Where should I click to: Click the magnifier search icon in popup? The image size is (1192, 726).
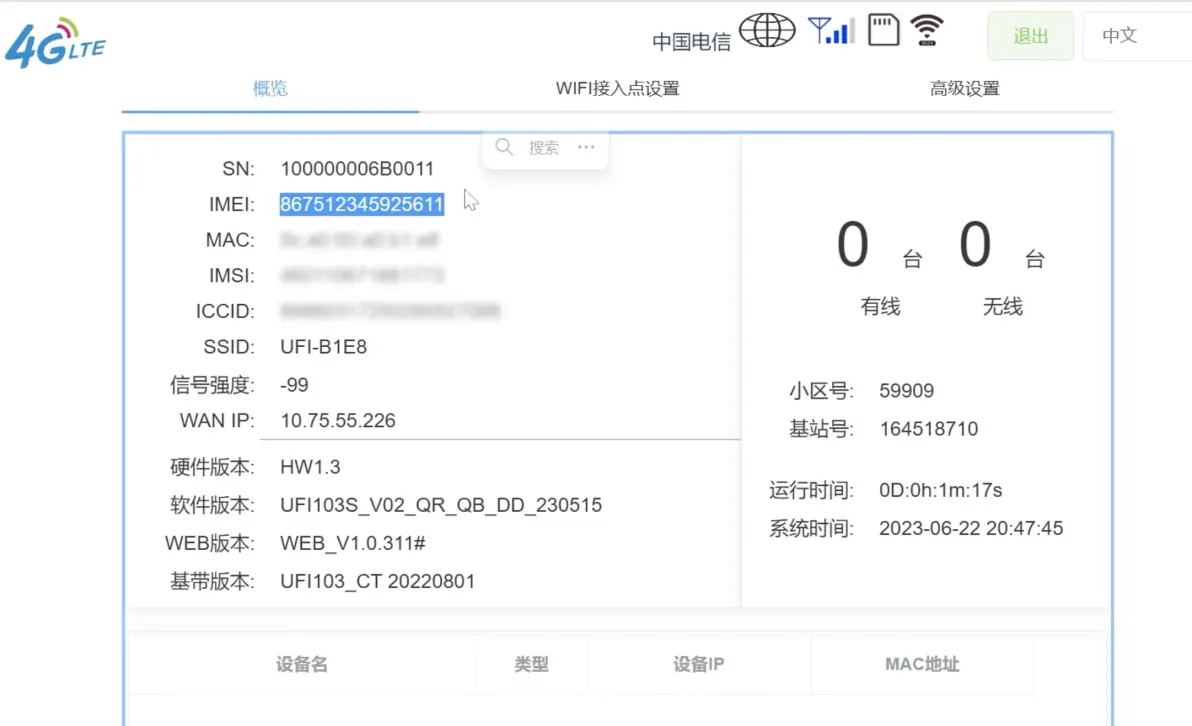pos(505,148)
